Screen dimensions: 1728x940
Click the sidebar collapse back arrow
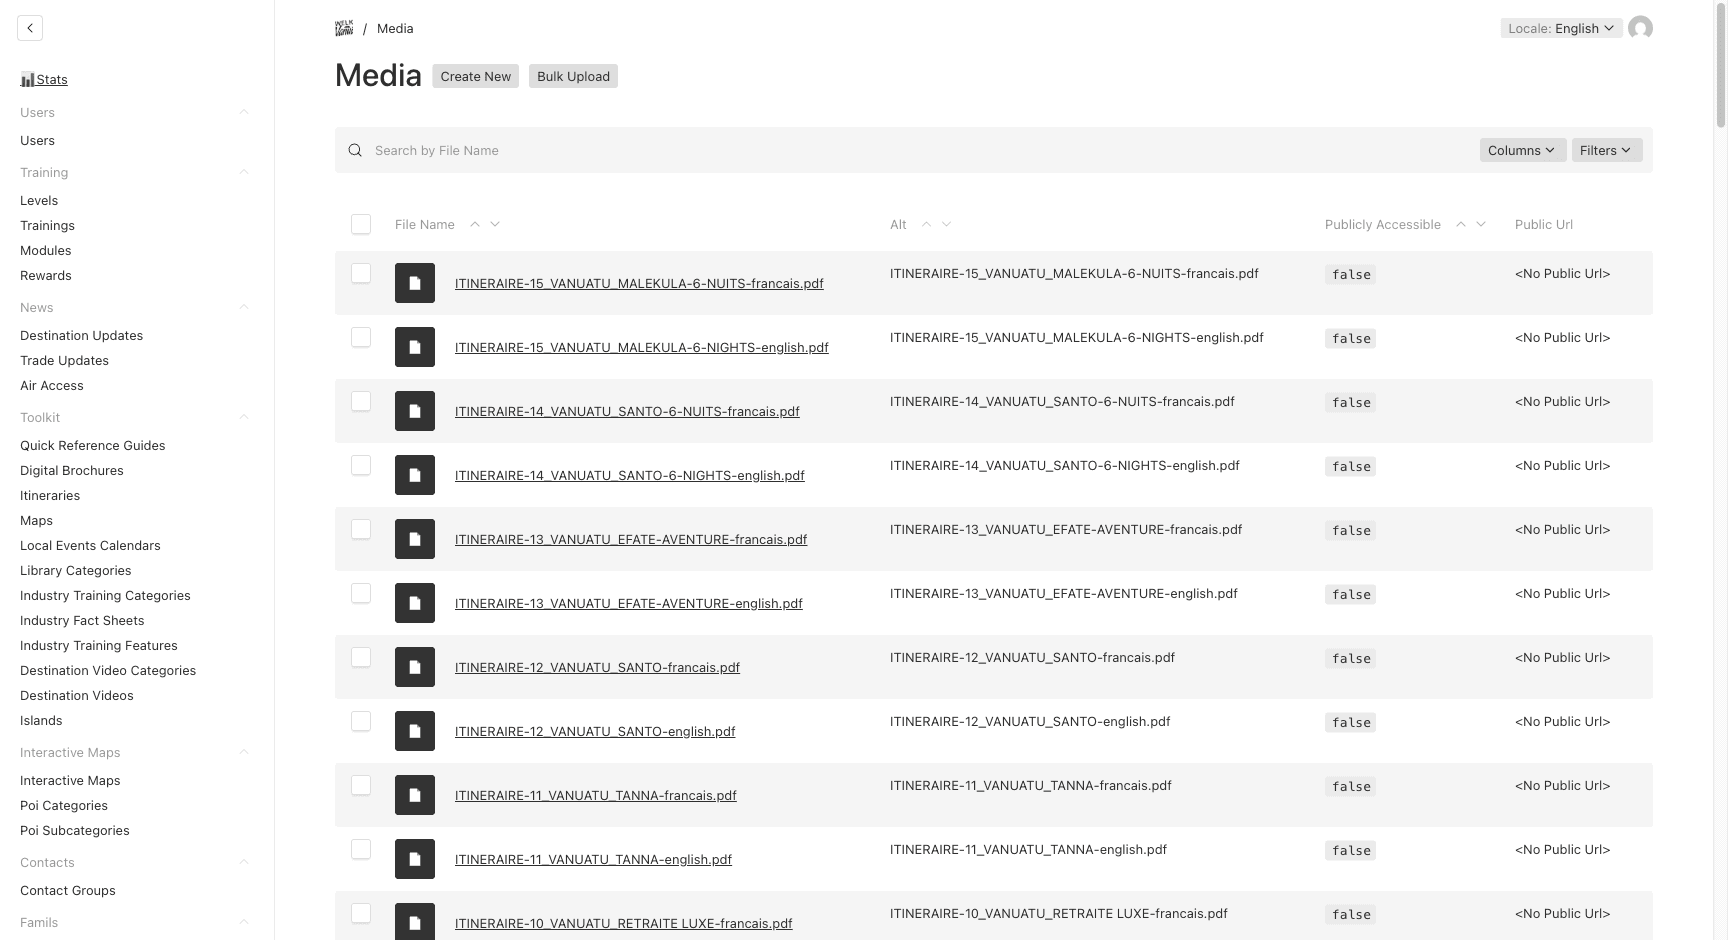(30, 28)
